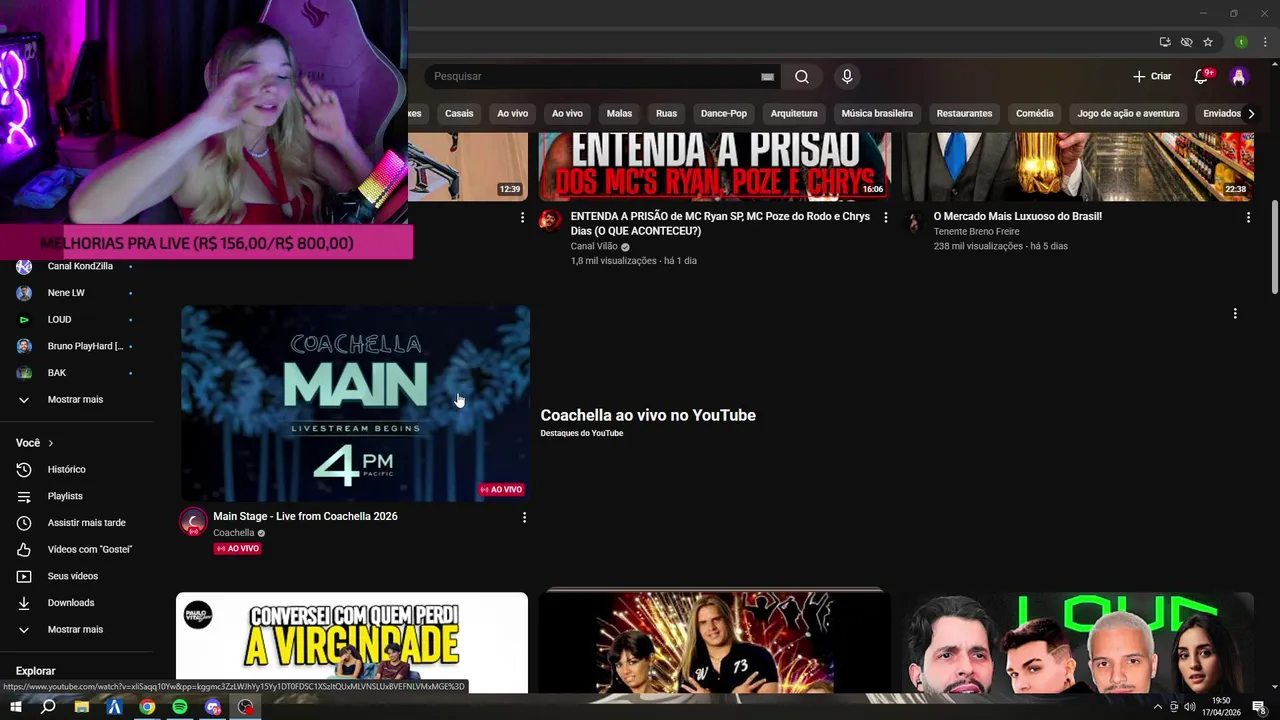
Task: Open the YouTube account avatar menu
Action: (x=1239, y=77)
